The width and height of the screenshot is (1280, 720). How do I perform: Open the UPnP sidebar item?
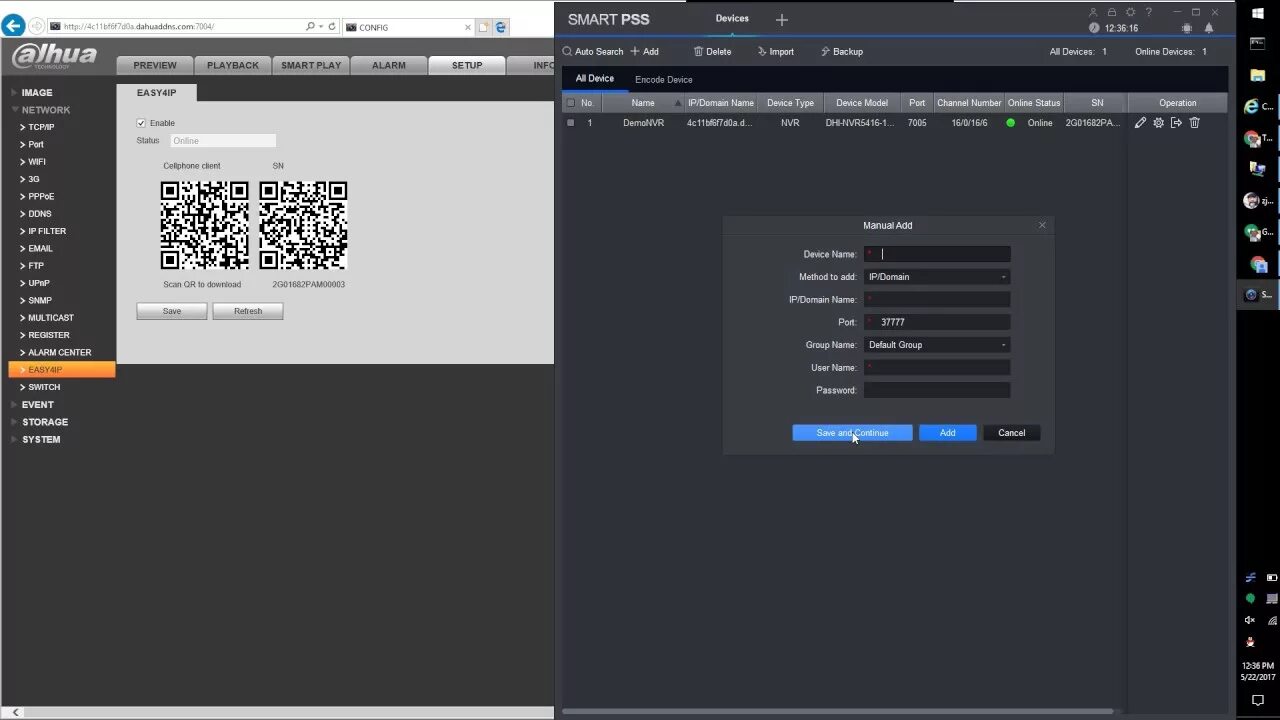pyautogui.click(x=39, y=283)
